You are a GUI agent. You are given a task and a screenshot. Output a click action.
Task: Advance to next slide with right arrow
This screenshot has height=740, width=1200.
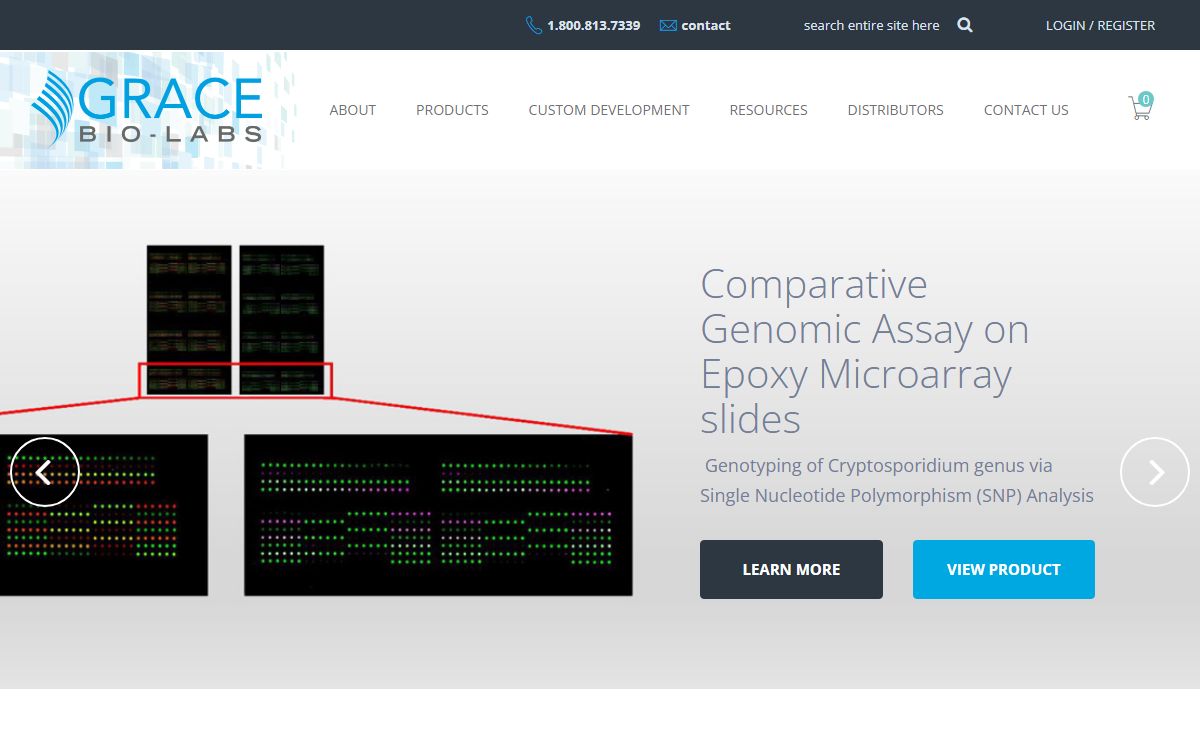[x=1155, y=471]
